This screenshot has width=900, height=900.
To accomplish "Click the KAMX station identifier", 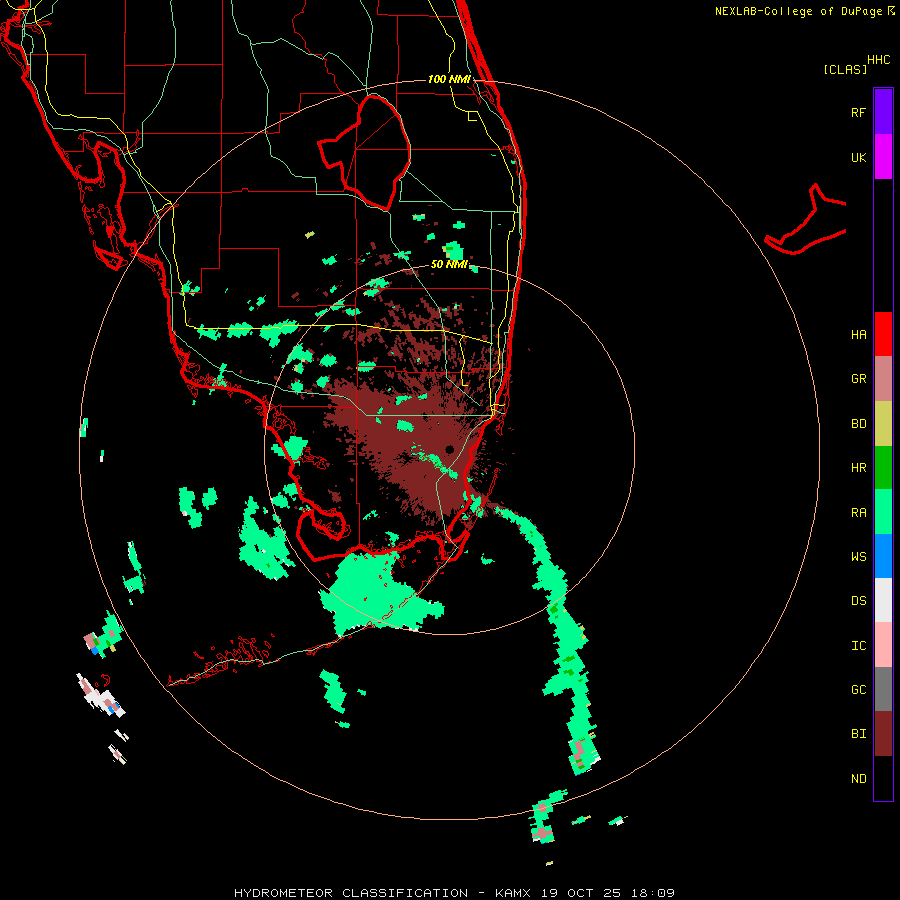I will (x=513, y=893).
